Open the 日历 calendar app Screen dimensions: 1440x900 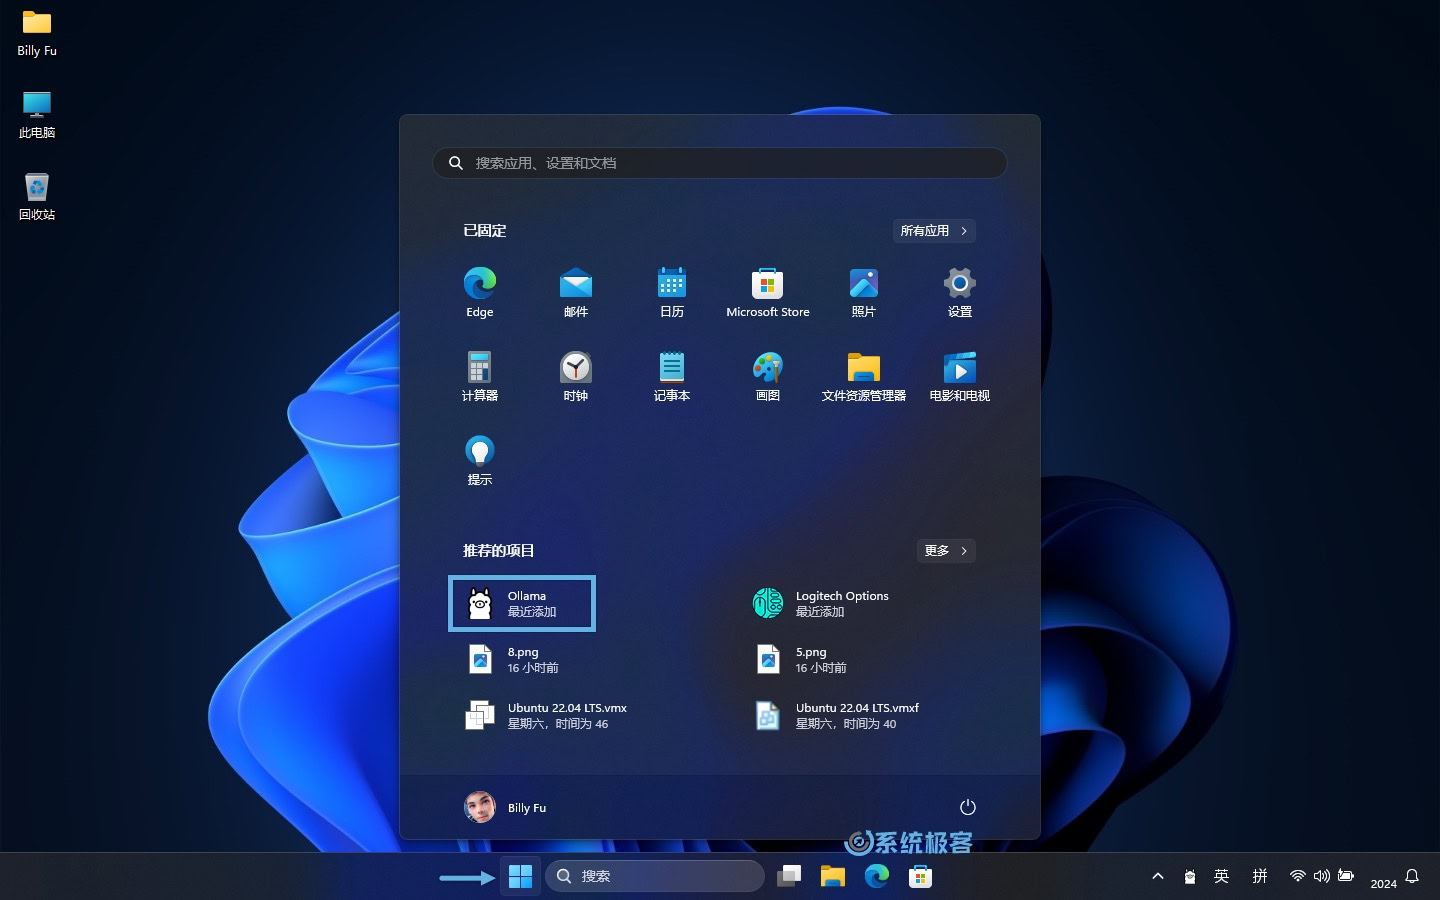672,292
